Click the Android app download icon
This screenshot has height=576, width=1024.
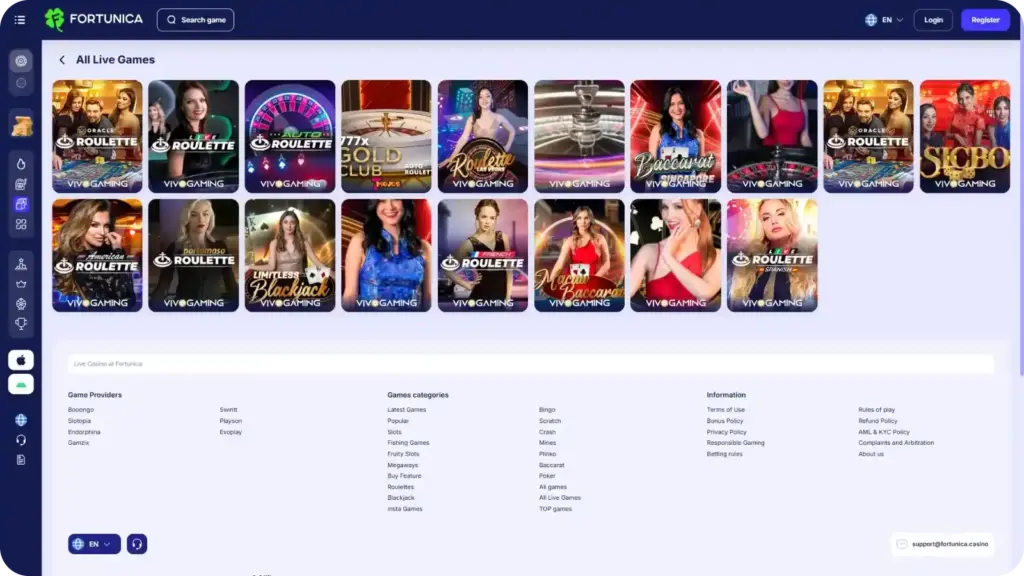click(21, 385)
